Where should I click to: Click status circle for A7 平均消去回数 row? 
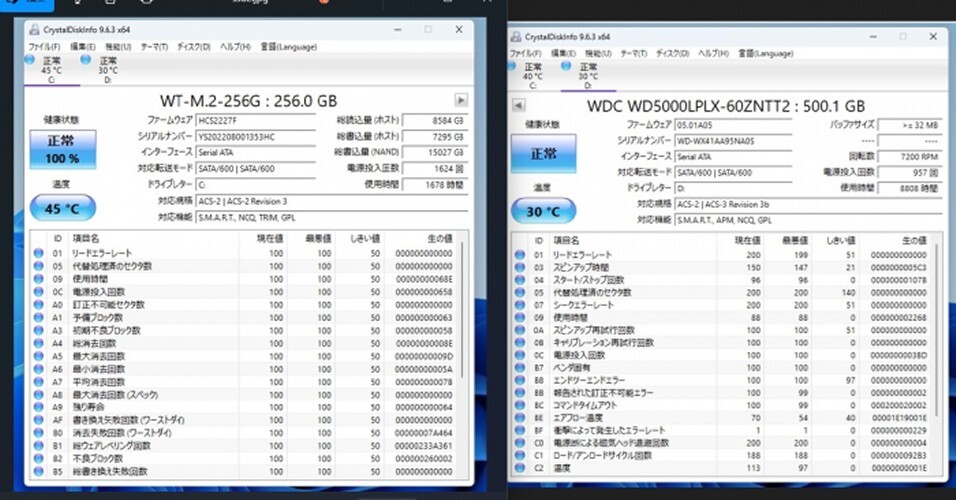pos(38,382)
